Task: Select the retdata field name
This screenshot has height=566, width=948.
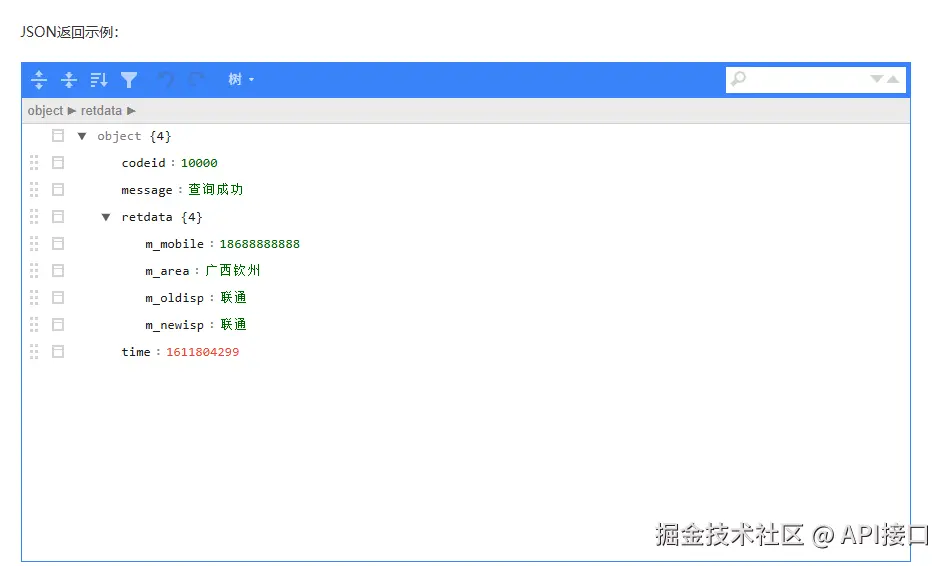Action: (147, 216)
